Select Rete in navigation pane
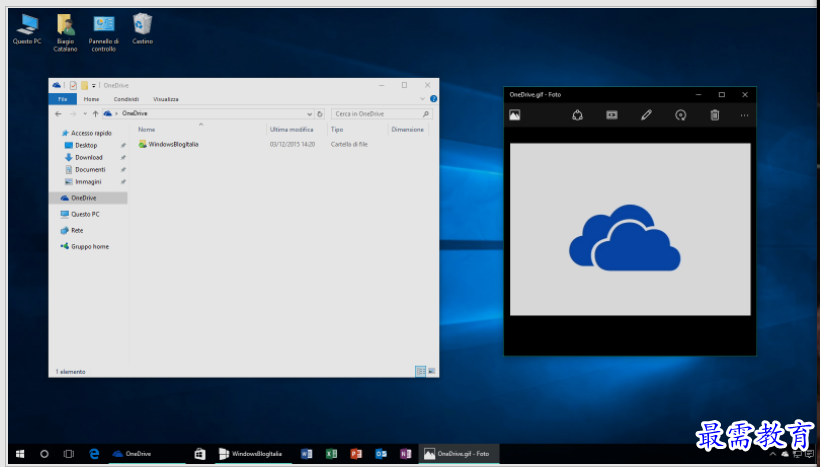820x467 pixels. click(72, 231)
